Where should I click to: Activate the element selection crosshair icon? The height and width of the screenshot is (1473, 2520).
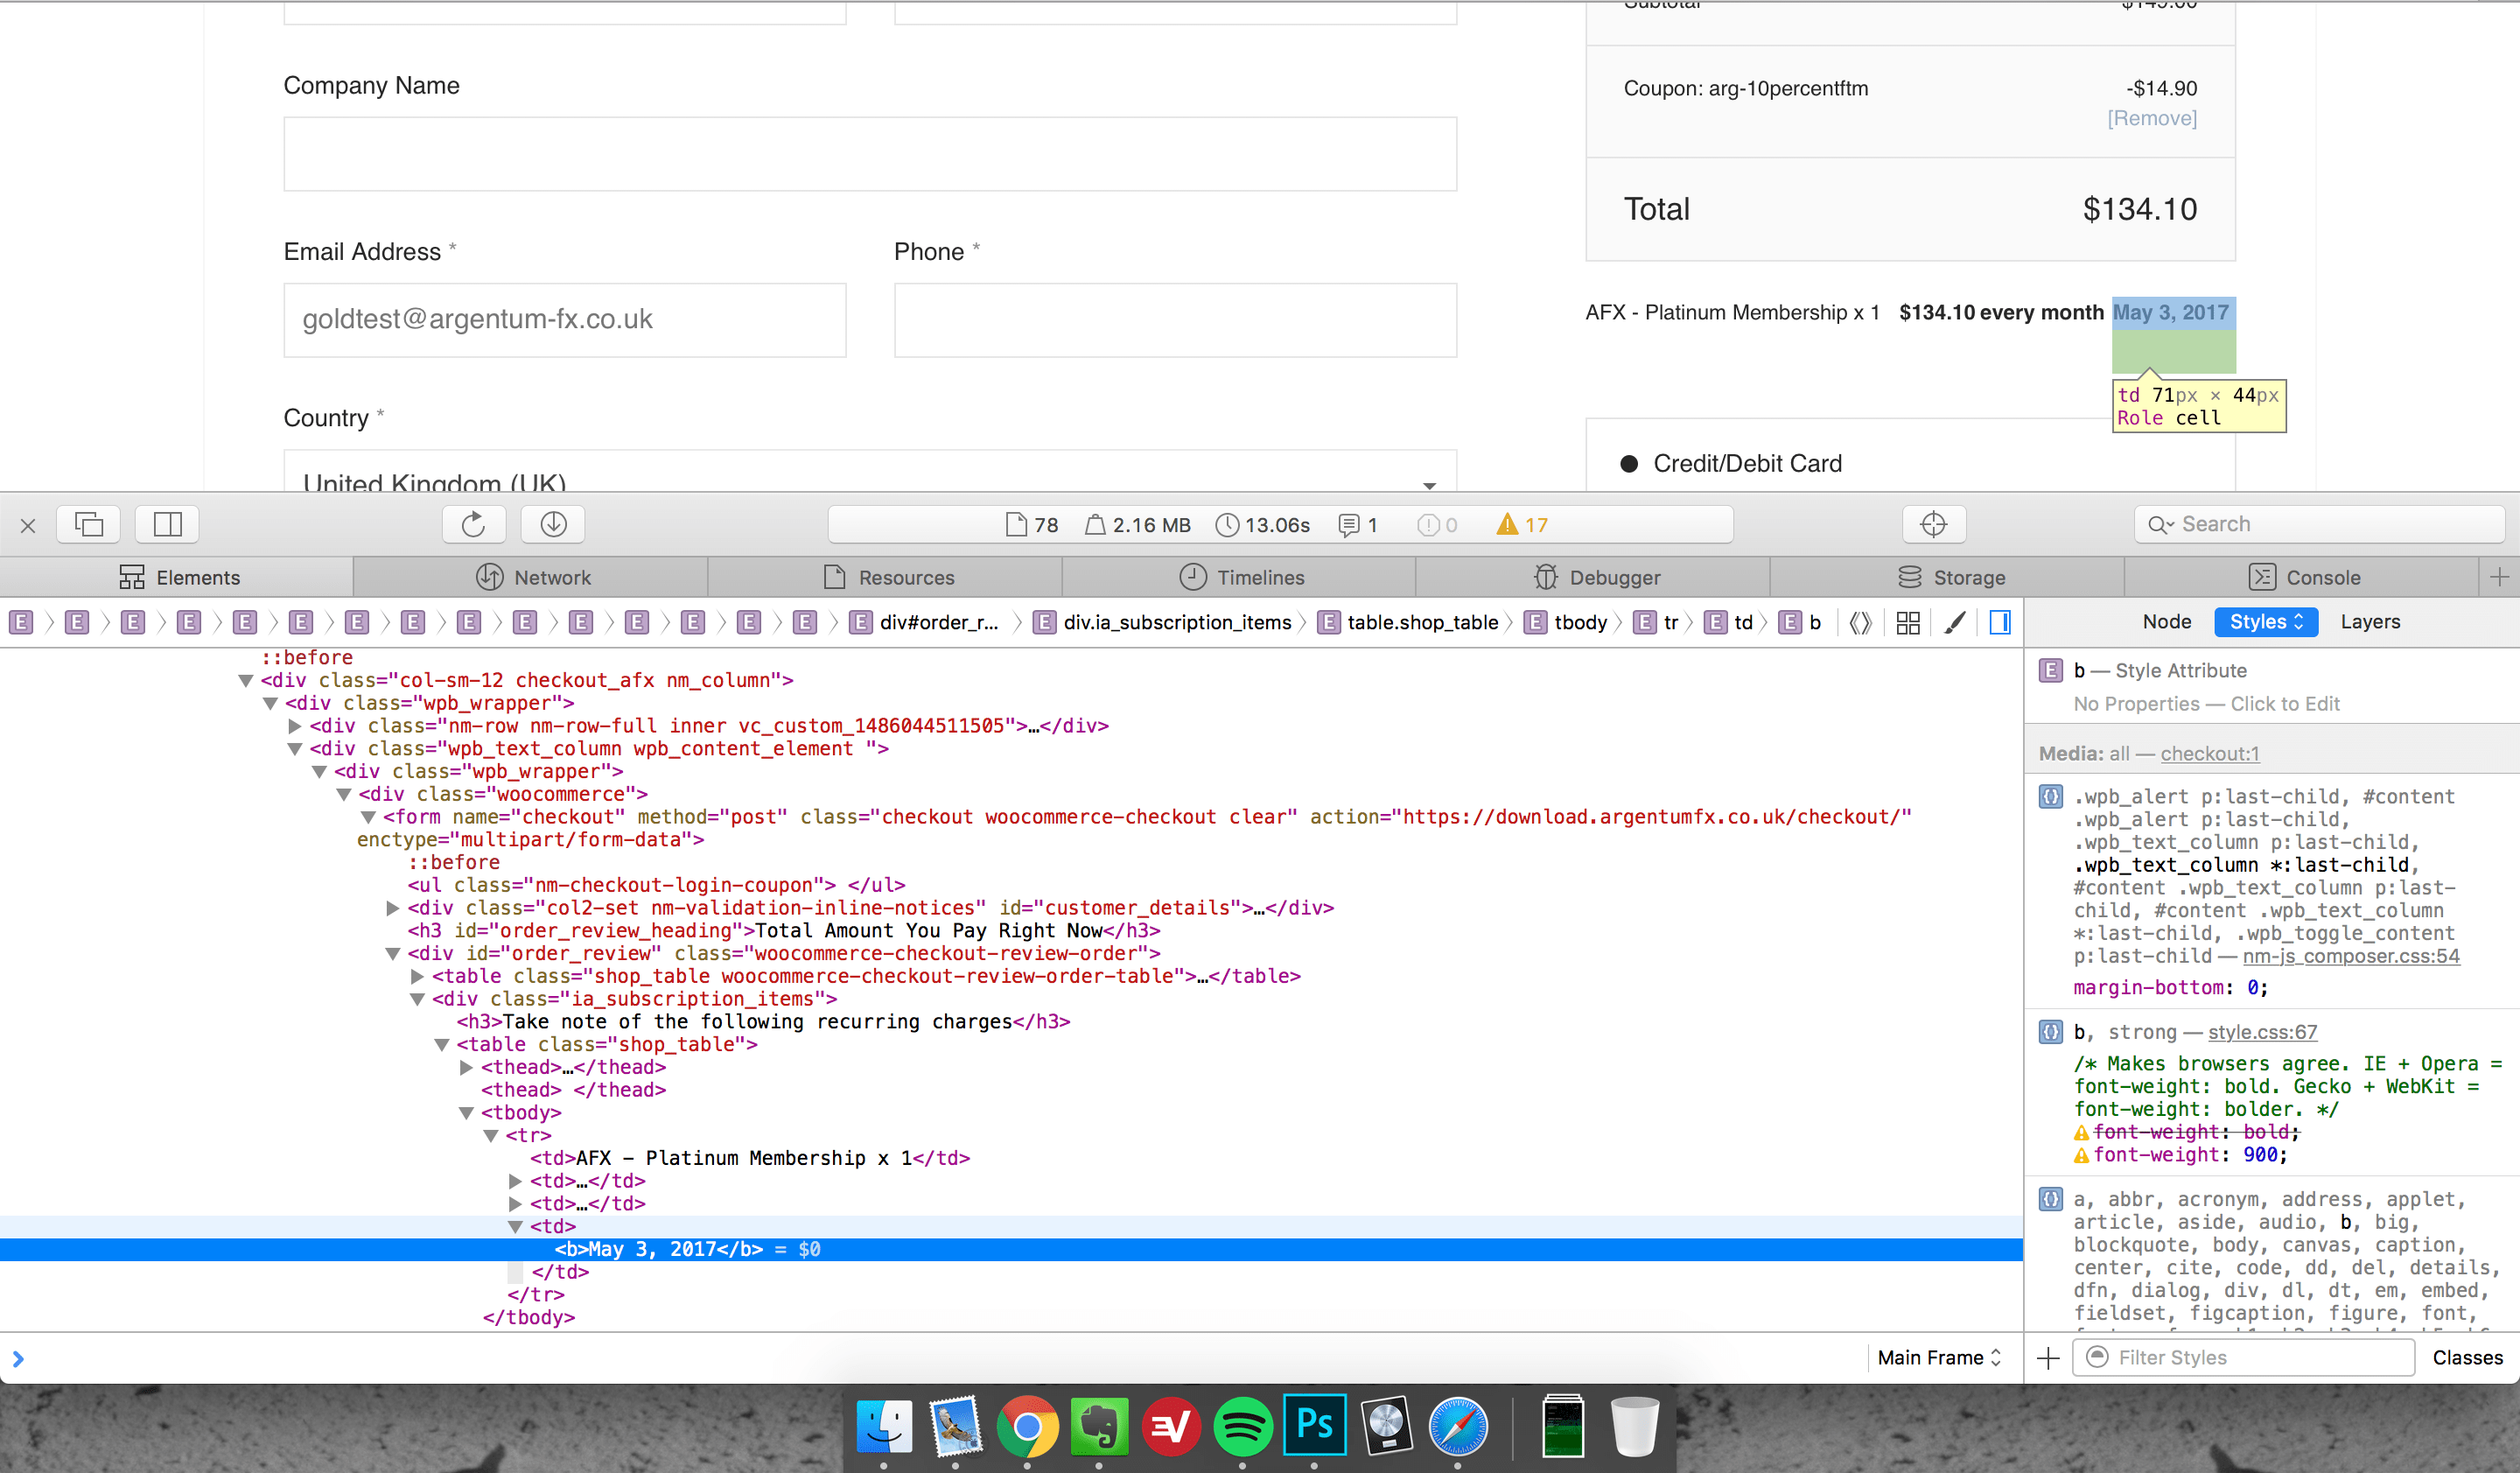point(1933,524)
